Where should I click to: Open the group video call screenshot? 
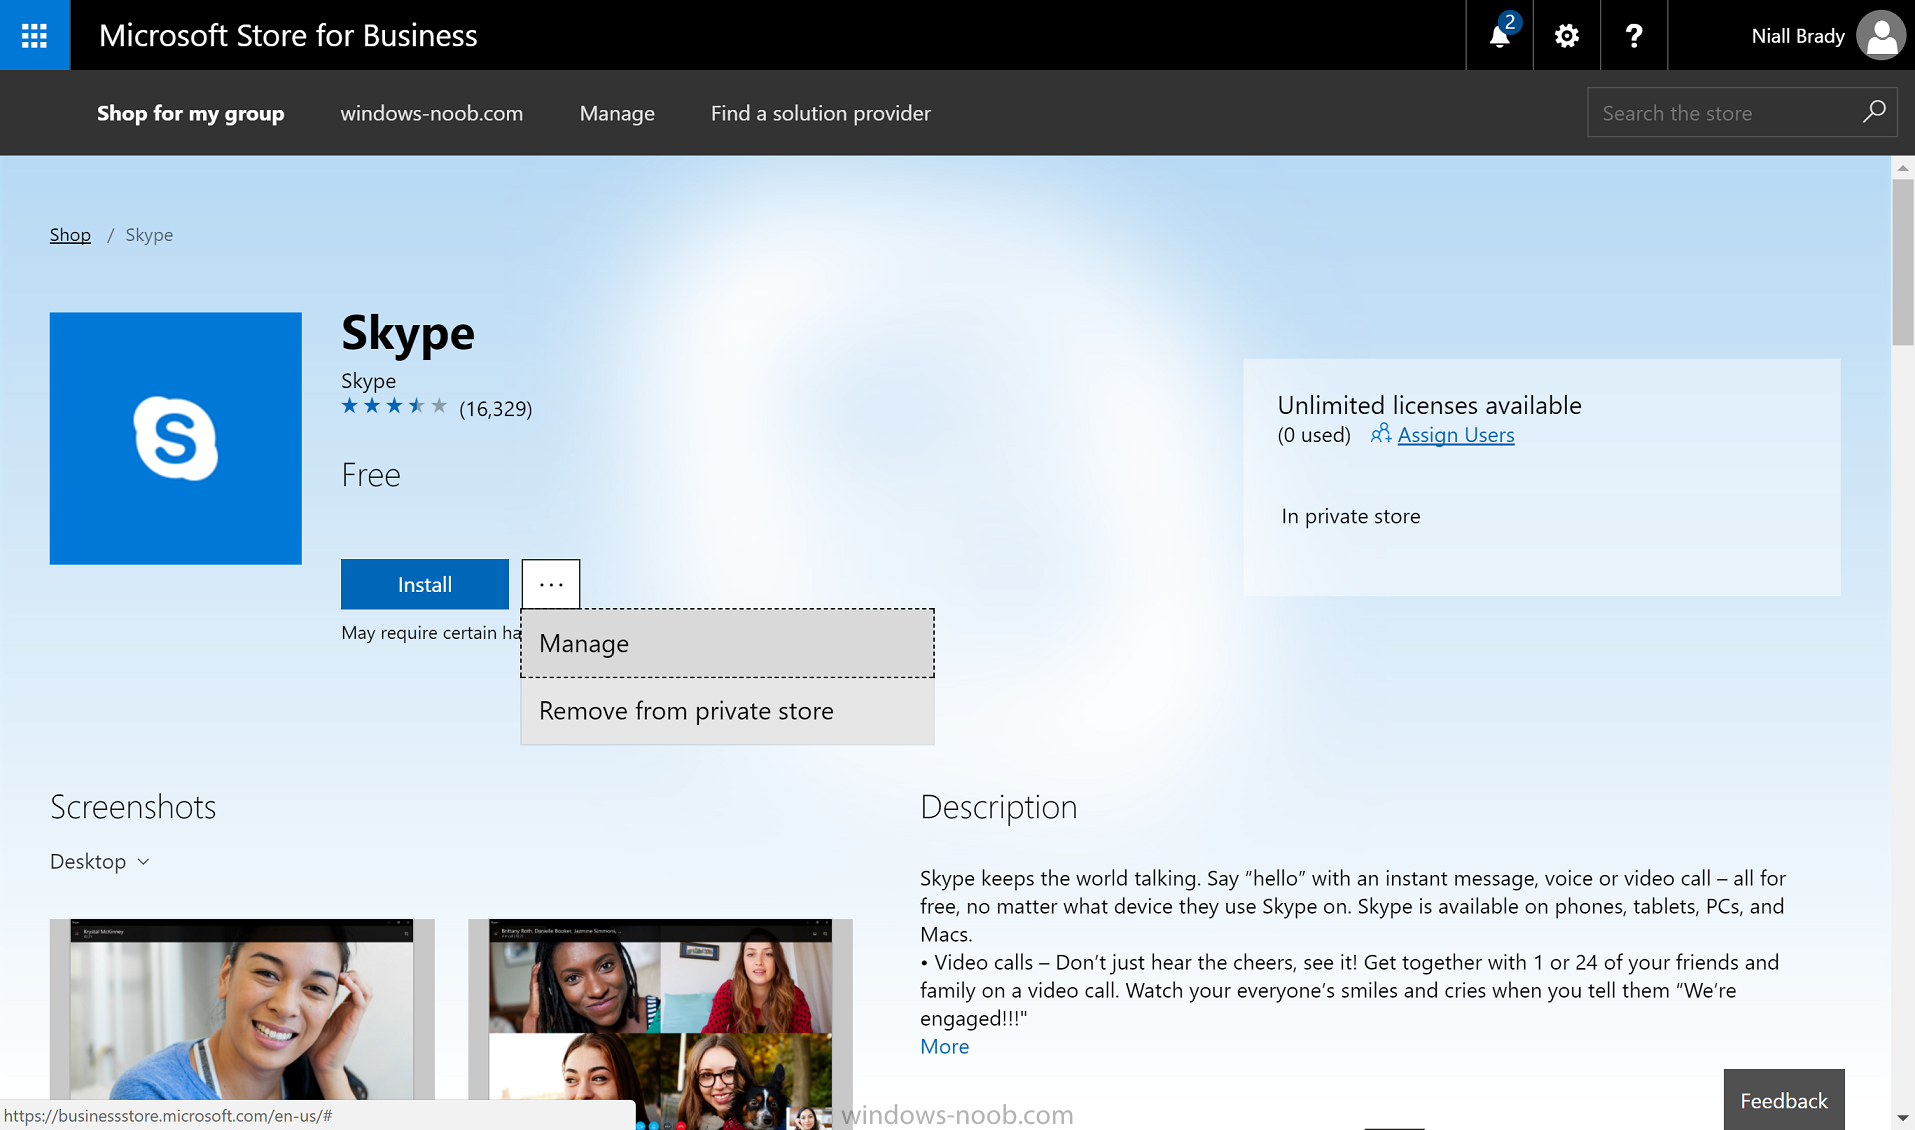coord(660,1024)
